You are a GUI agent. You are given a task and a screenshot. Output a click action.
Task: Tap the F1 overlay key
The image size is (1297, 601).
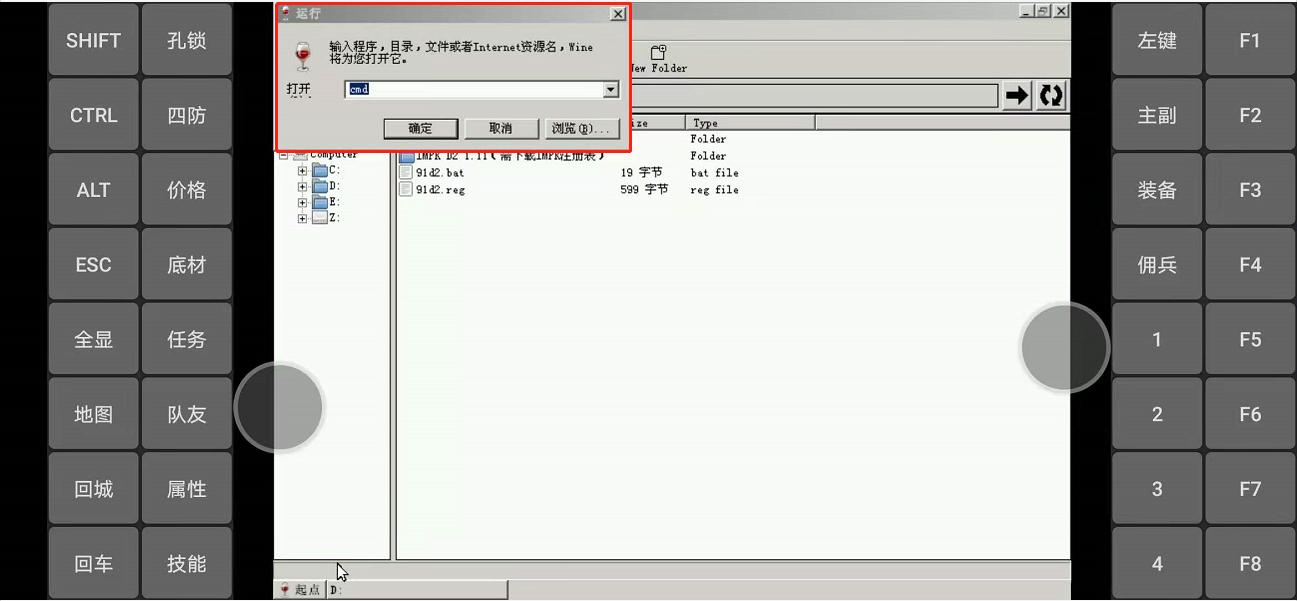pos(1250,40)
